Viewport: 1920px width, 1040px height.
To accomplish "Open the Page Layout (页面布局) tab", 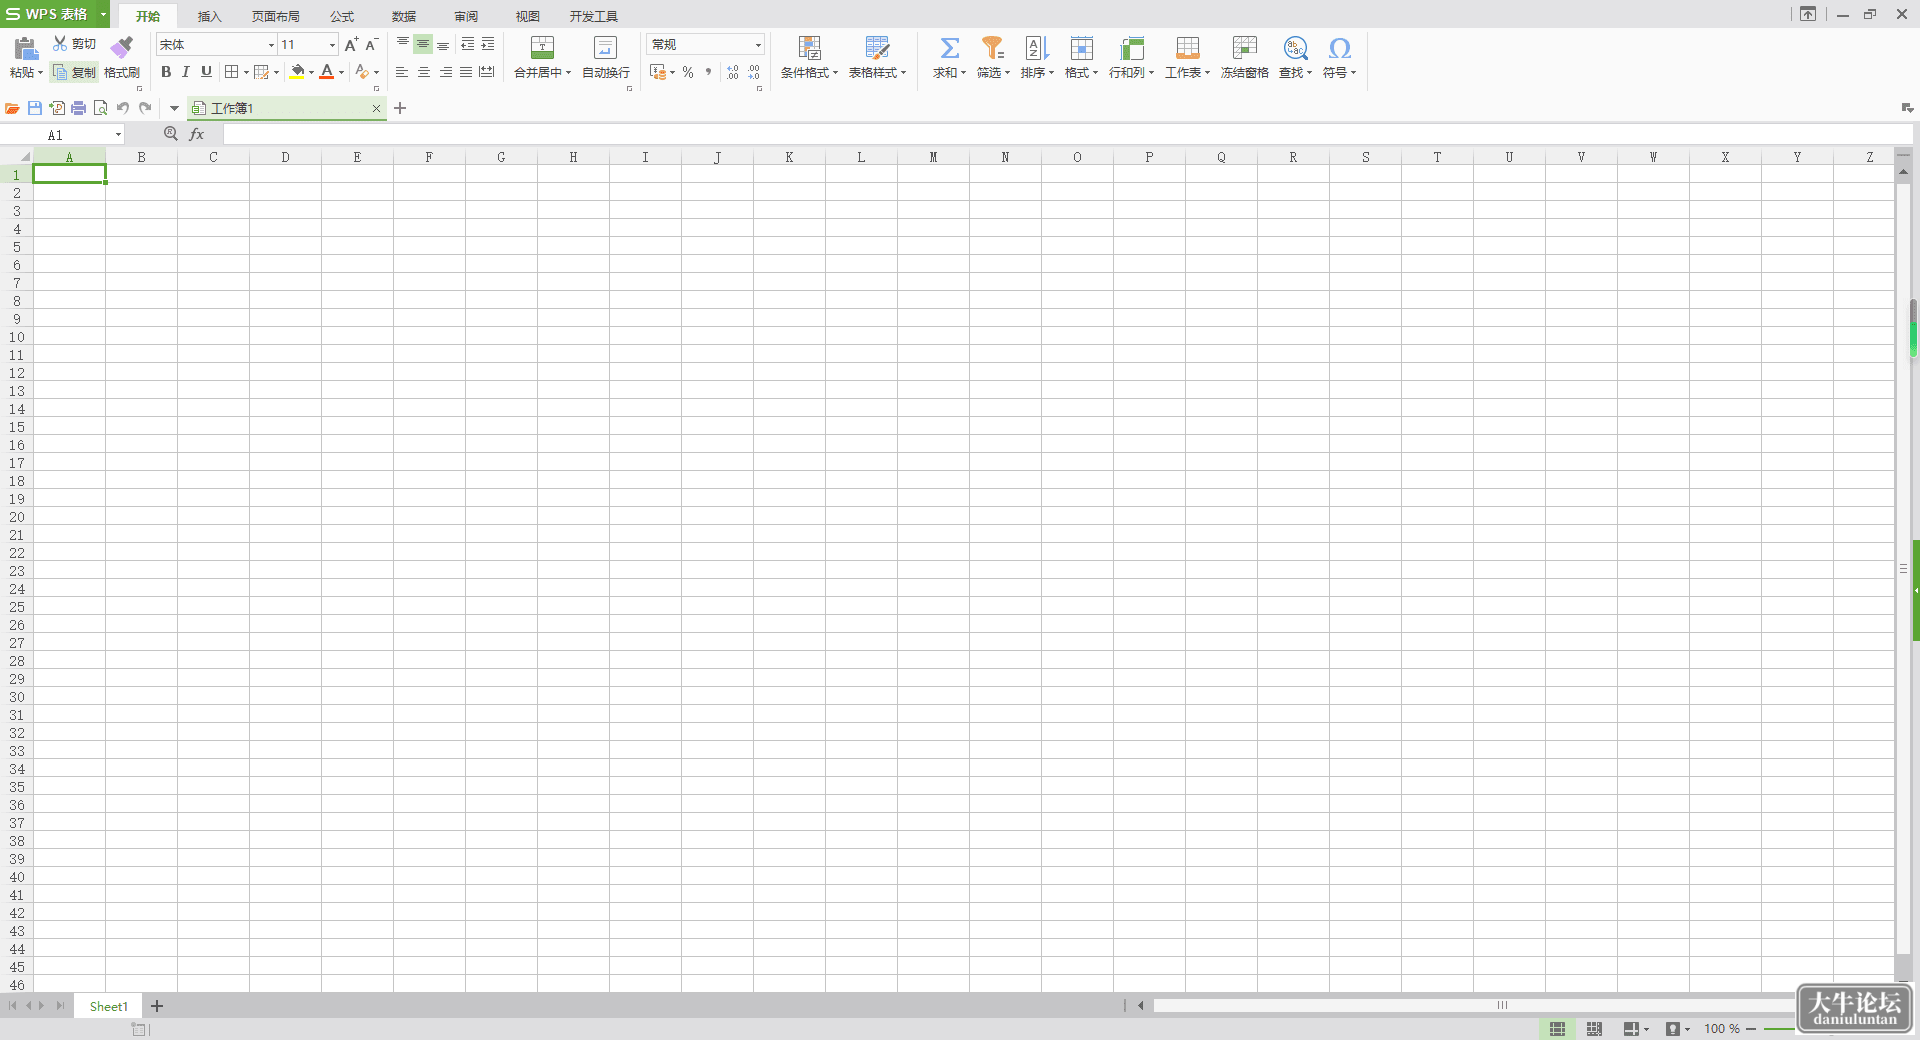I will coord(275,16).
